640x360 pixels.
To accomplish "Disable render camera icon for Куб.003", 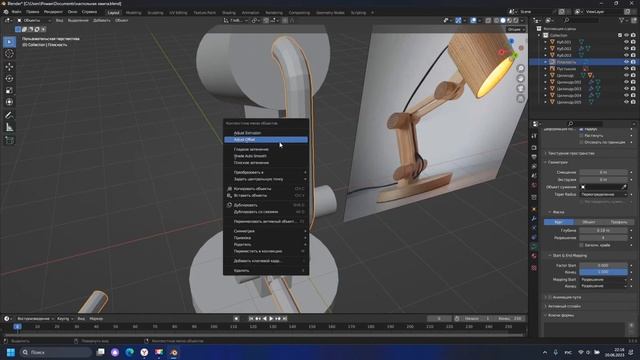I will [x=633, y=55].
